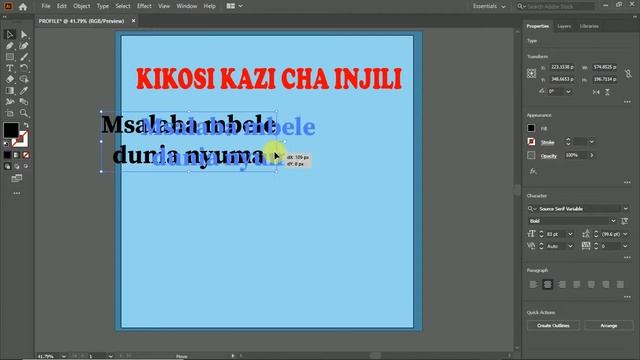Set color mode in toolbar
This screenshot has width=640, height=360.
click(x=7, y=155)
